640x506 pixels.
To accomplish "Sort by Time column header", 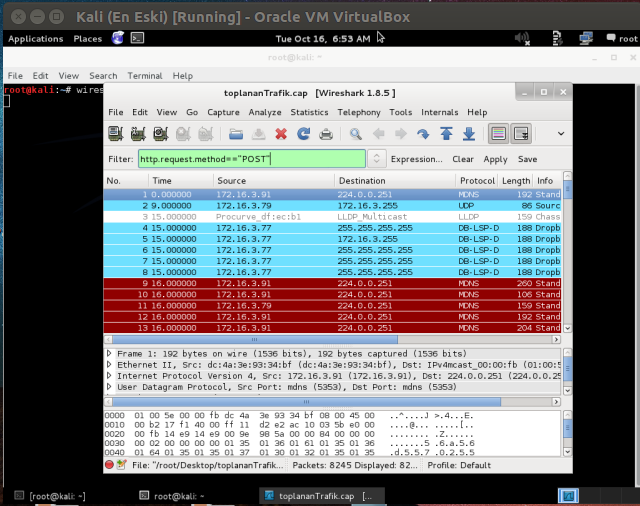I will 181,181.
